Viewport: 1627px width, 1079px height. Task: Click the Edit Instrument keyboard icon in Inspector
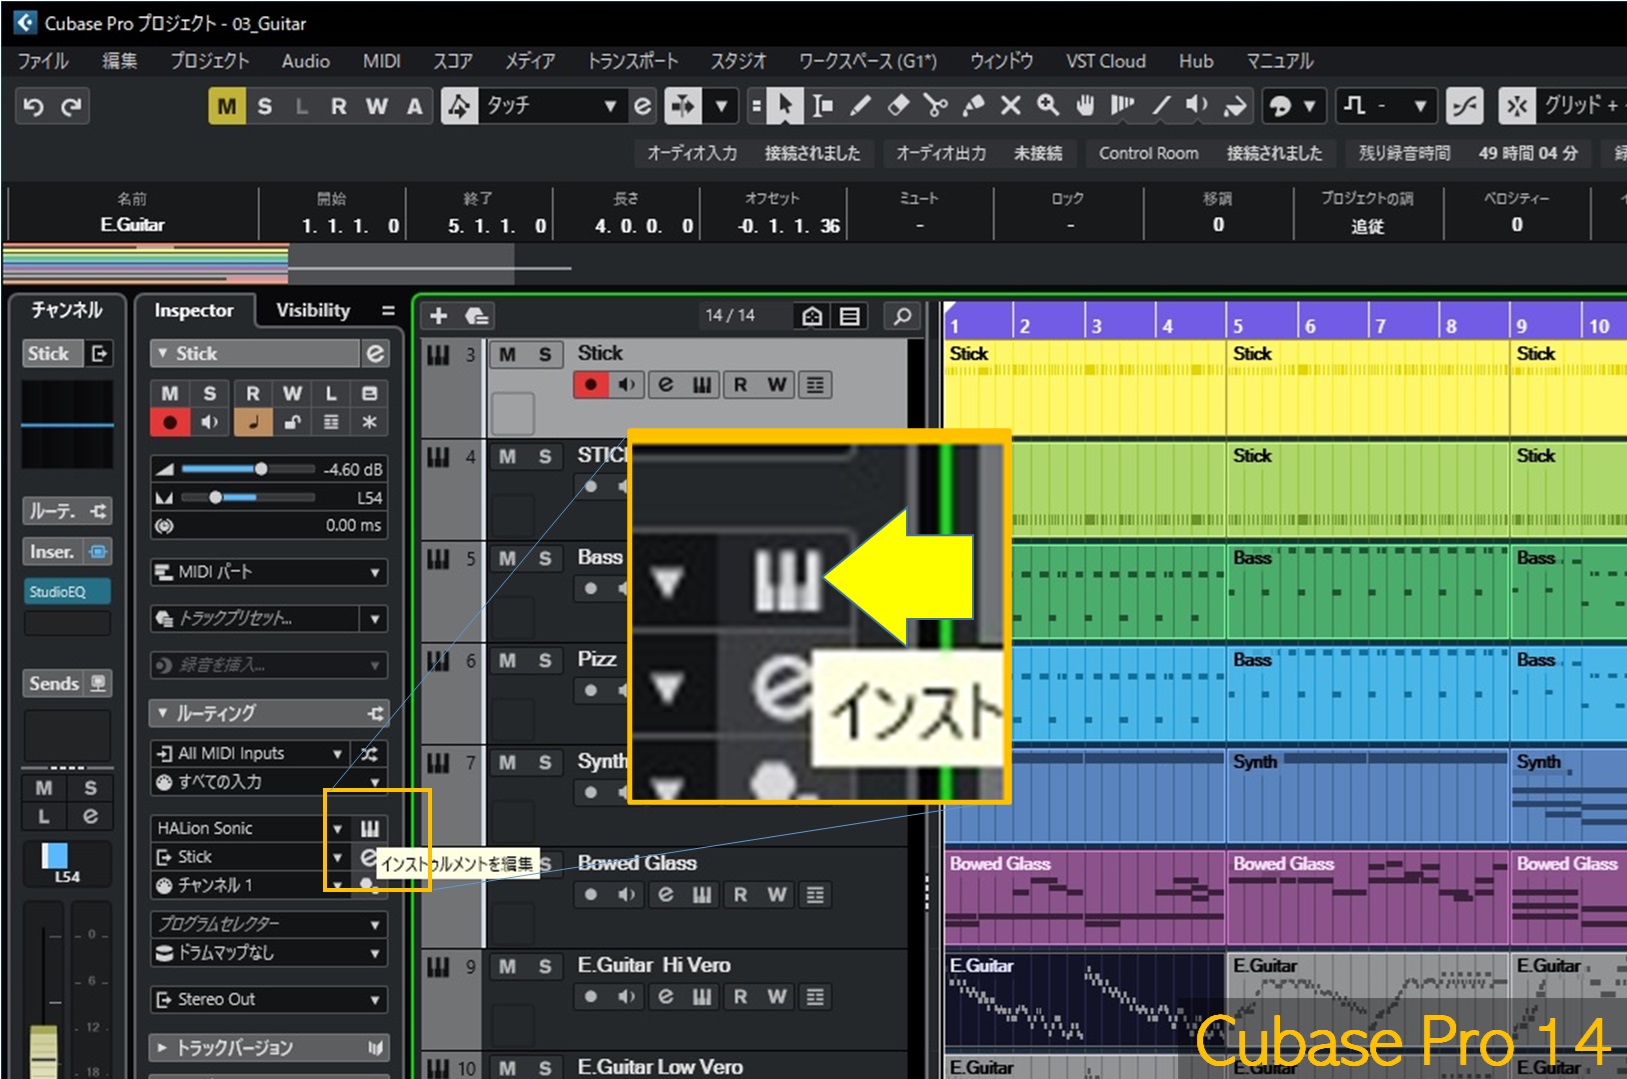[370, 828]
